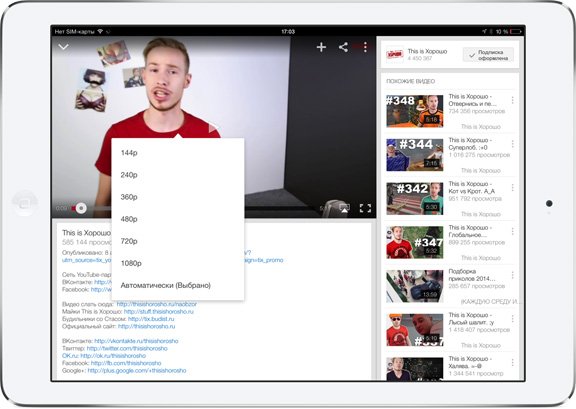Choose 1080p video quality
576x409 pixels.
(x=178, y=263)
